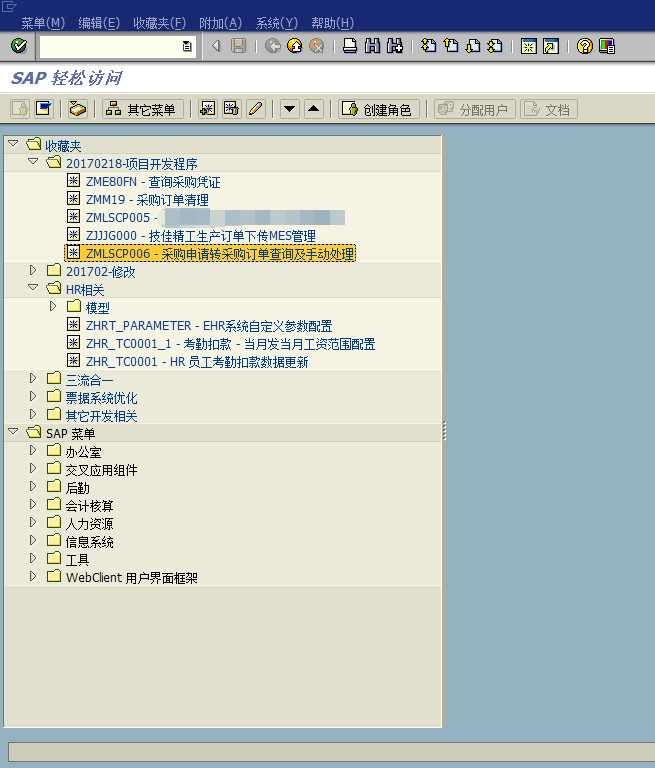Click the yellow Exit arrow icon

tap(294, 46)
